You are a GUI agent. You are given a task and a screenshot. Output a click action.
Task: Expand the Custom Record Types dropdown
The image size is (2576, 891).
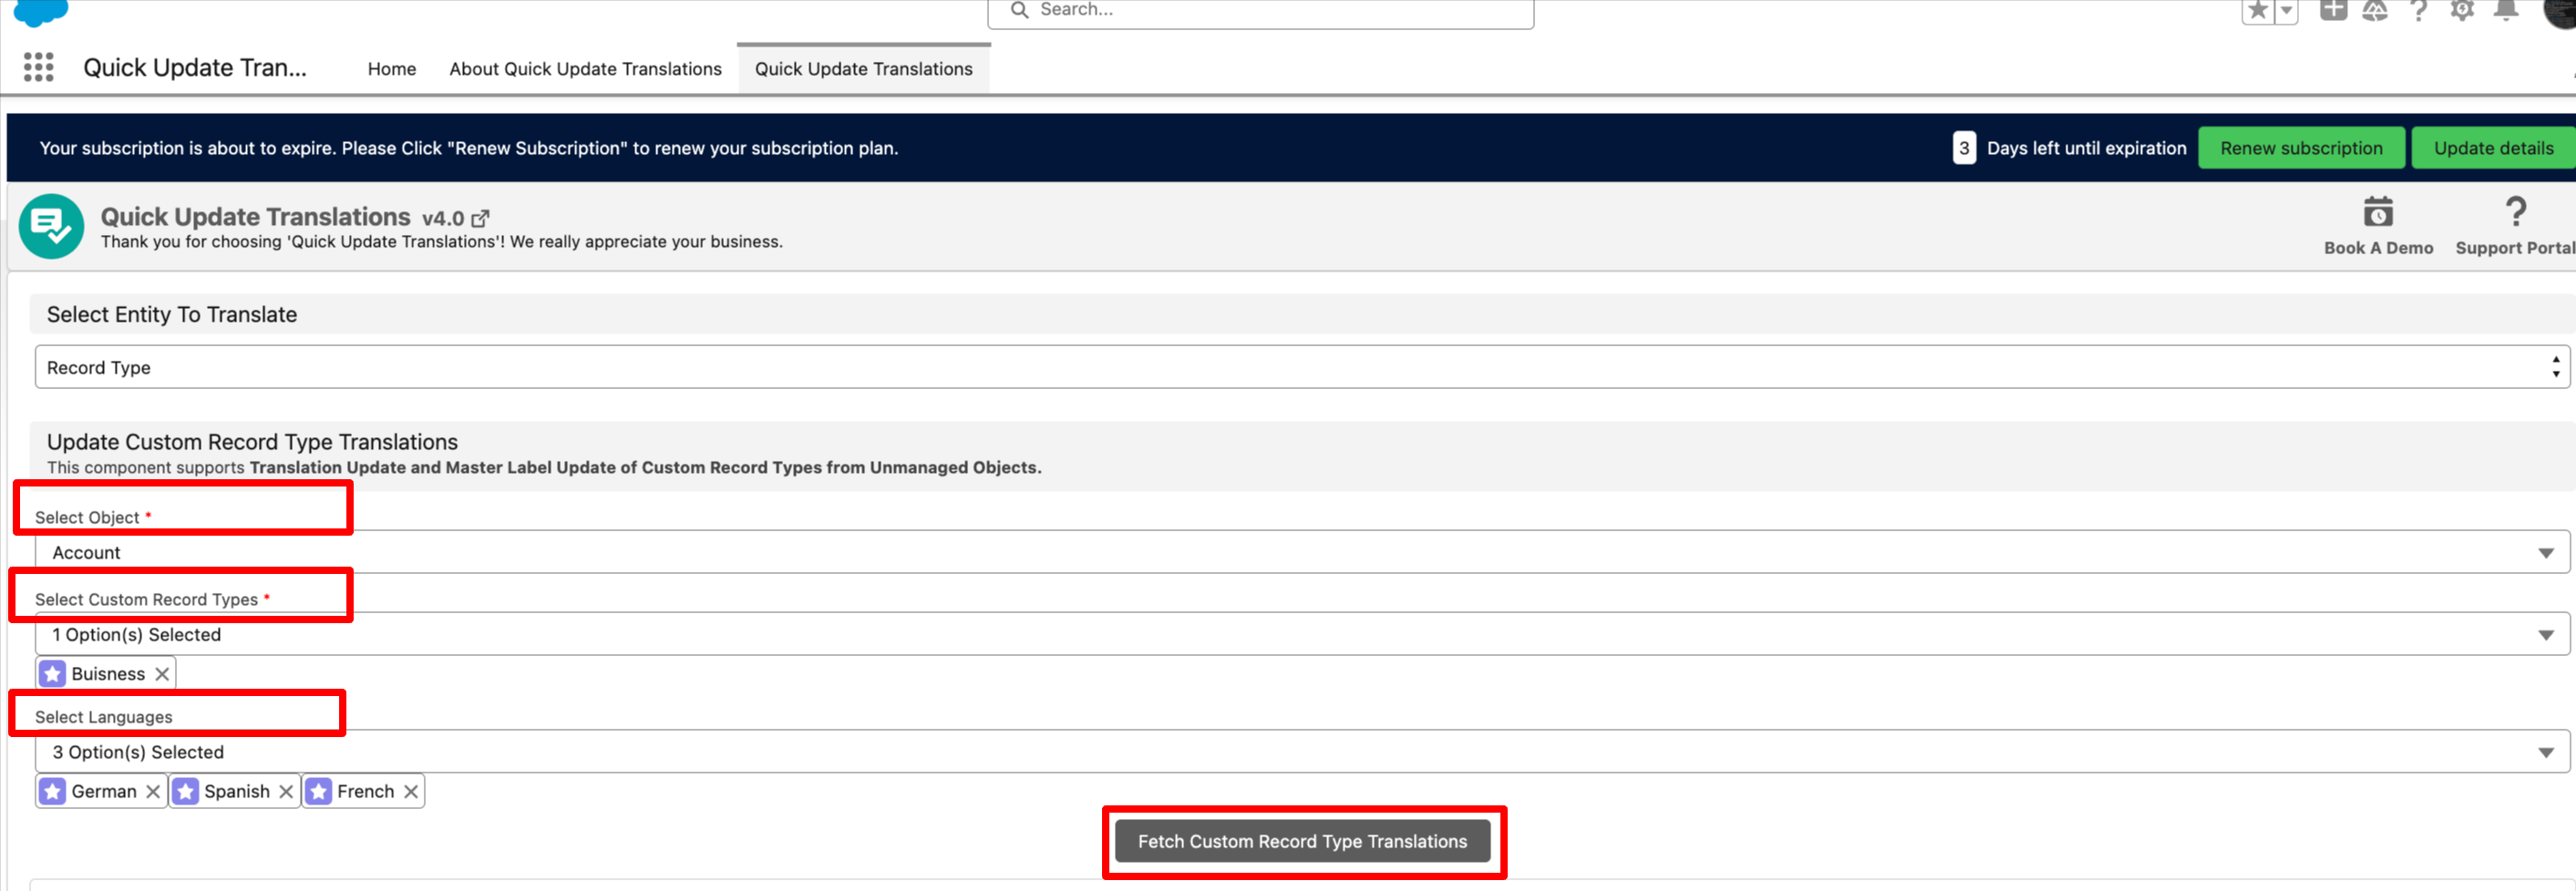(x=1302, y=634)
